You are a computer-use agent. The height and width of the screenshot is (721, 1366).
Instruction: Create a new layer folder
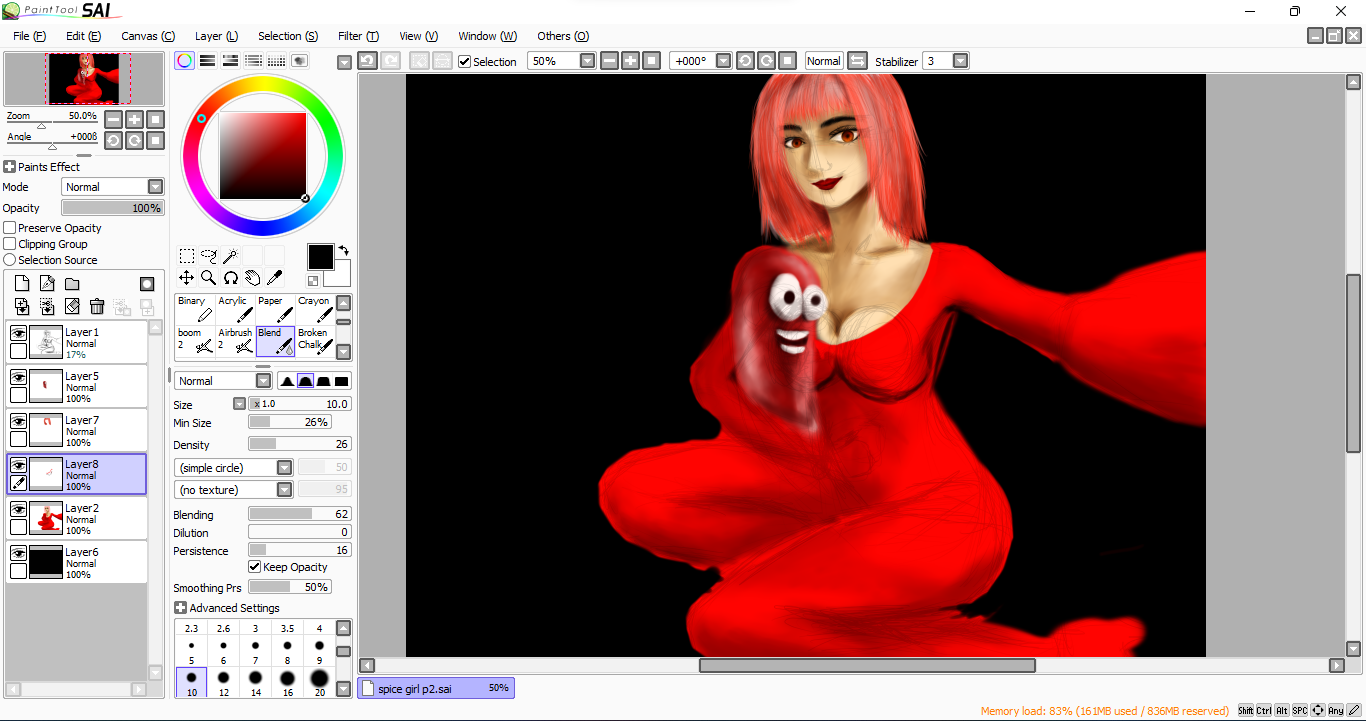72,284
